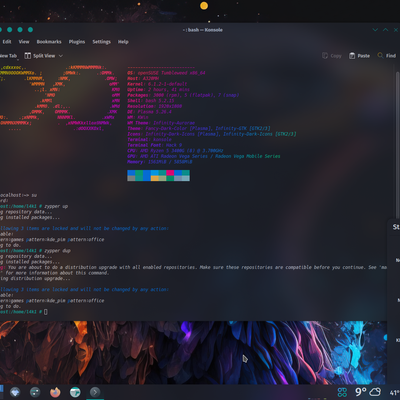Click the 'DE: Plasma 5.26.4' line

[x=149, y=112]
